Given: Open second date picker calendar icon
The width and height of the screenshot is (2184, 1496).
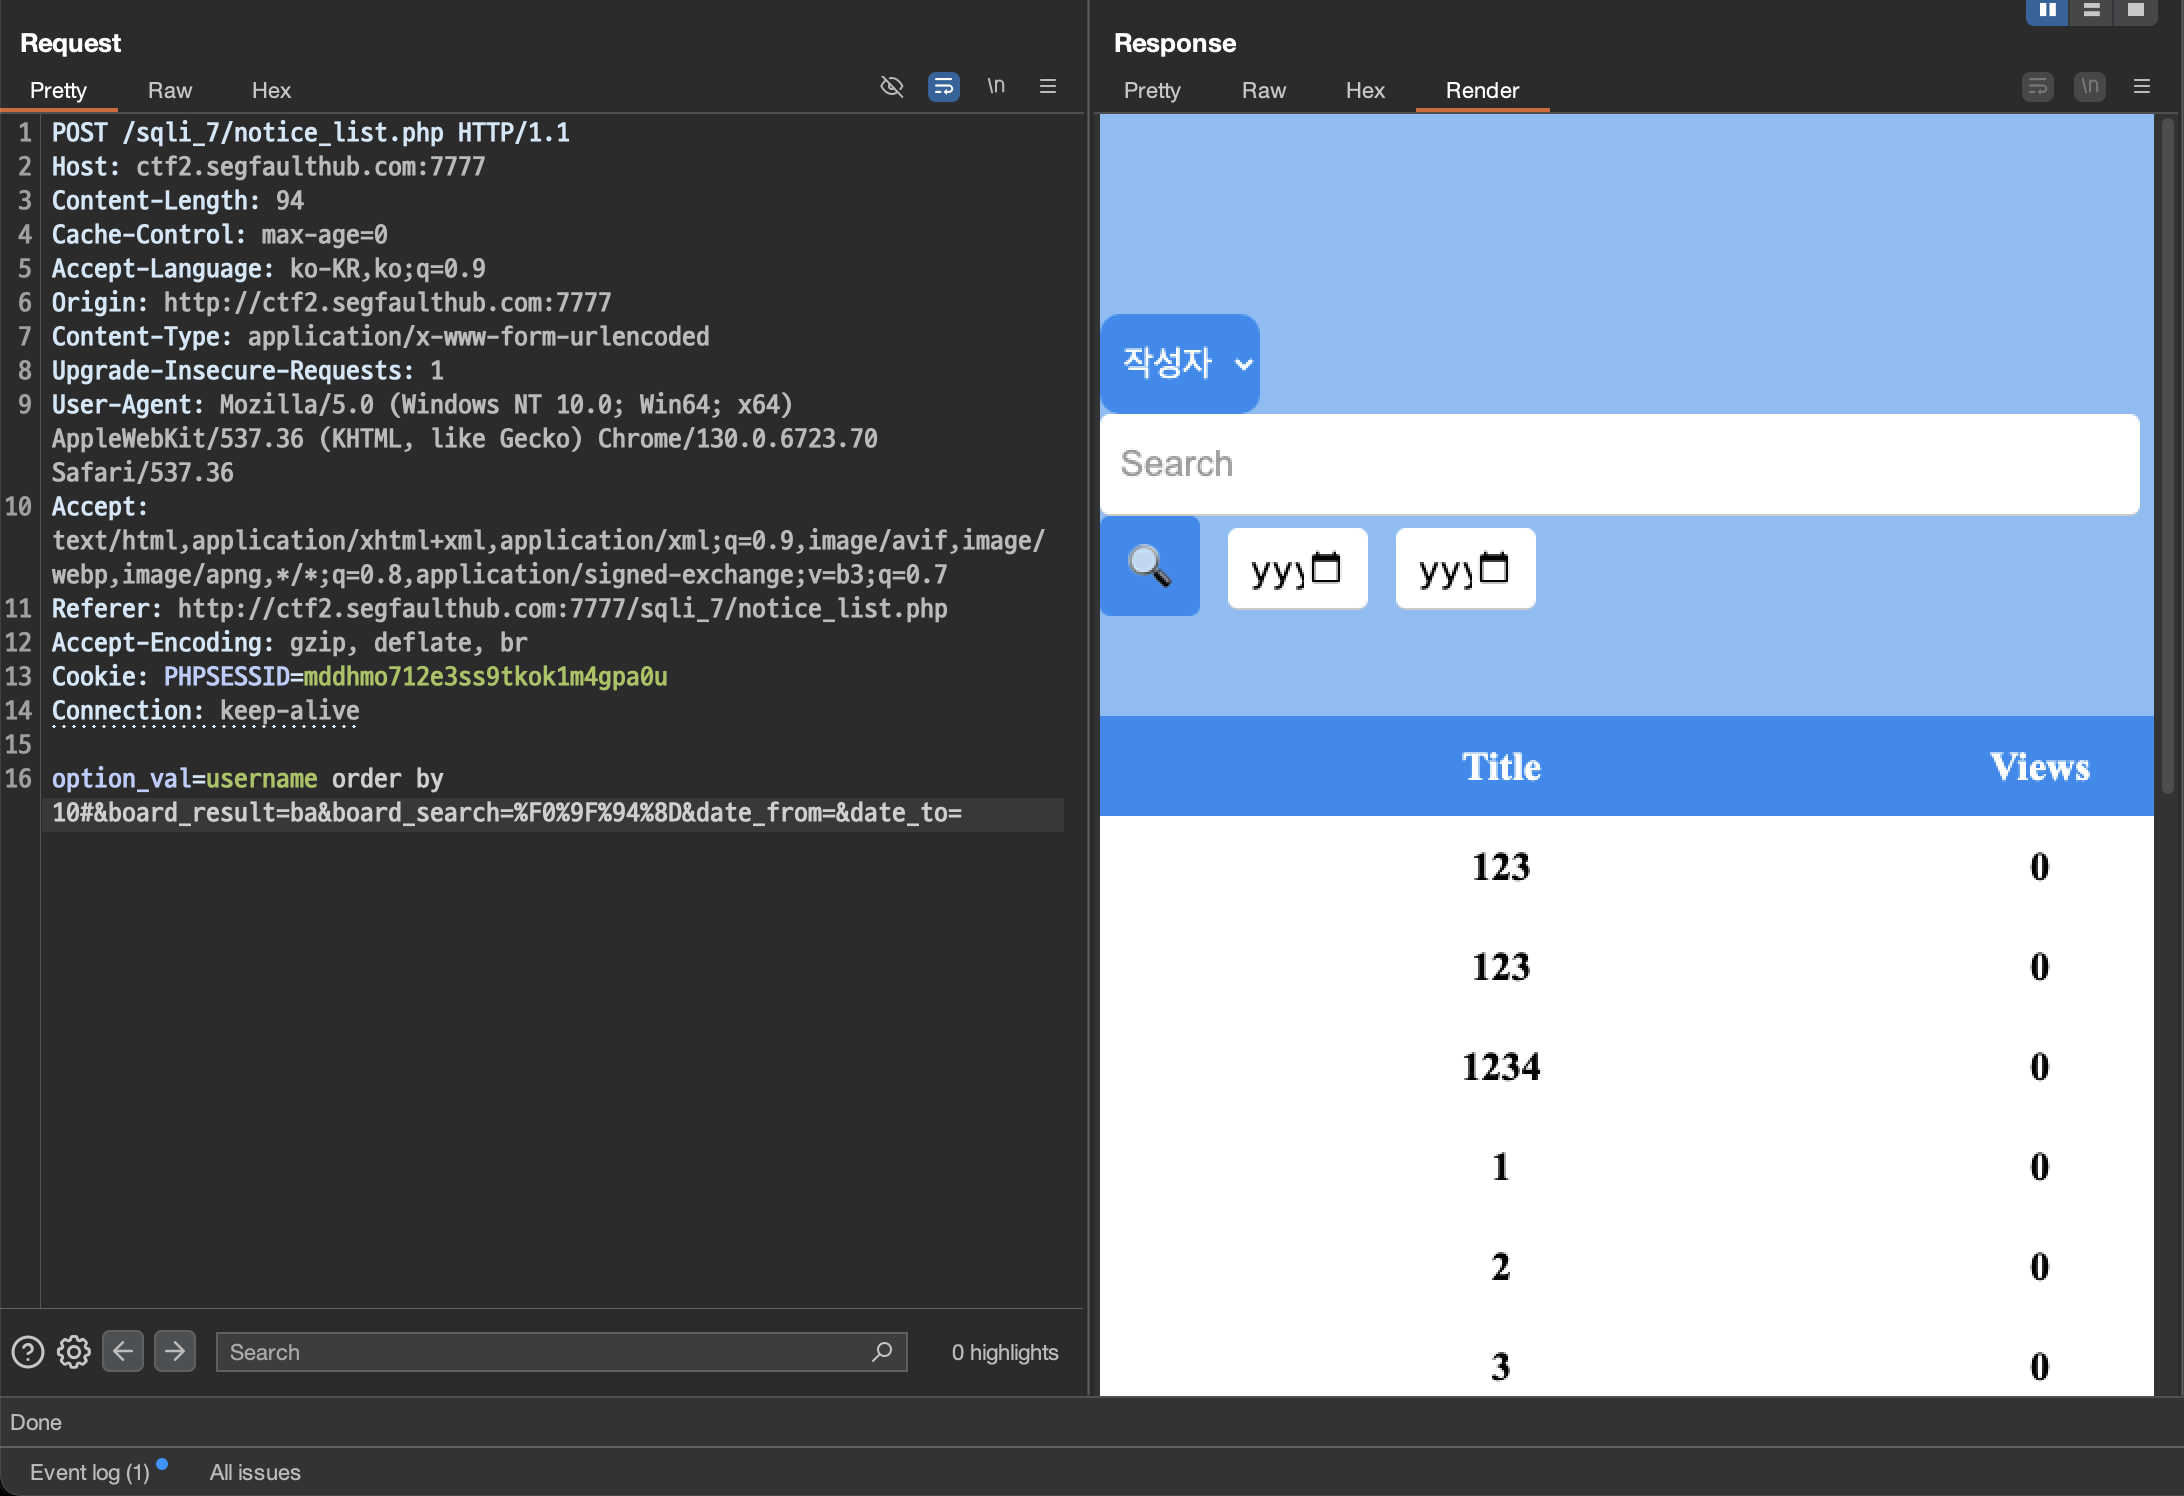Looking at the screenshot, I should point(1494,568).
